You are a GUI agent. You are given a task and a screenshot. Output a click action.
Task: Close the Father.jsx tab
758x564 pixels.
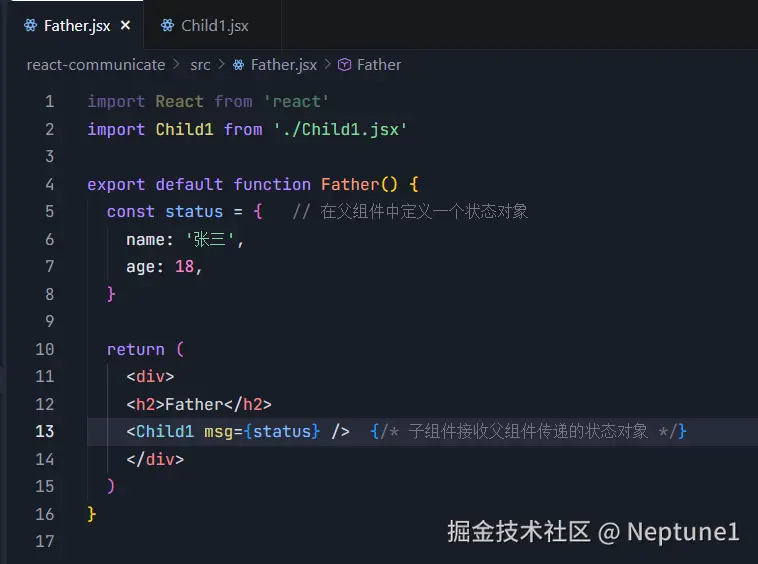point(125,26)
